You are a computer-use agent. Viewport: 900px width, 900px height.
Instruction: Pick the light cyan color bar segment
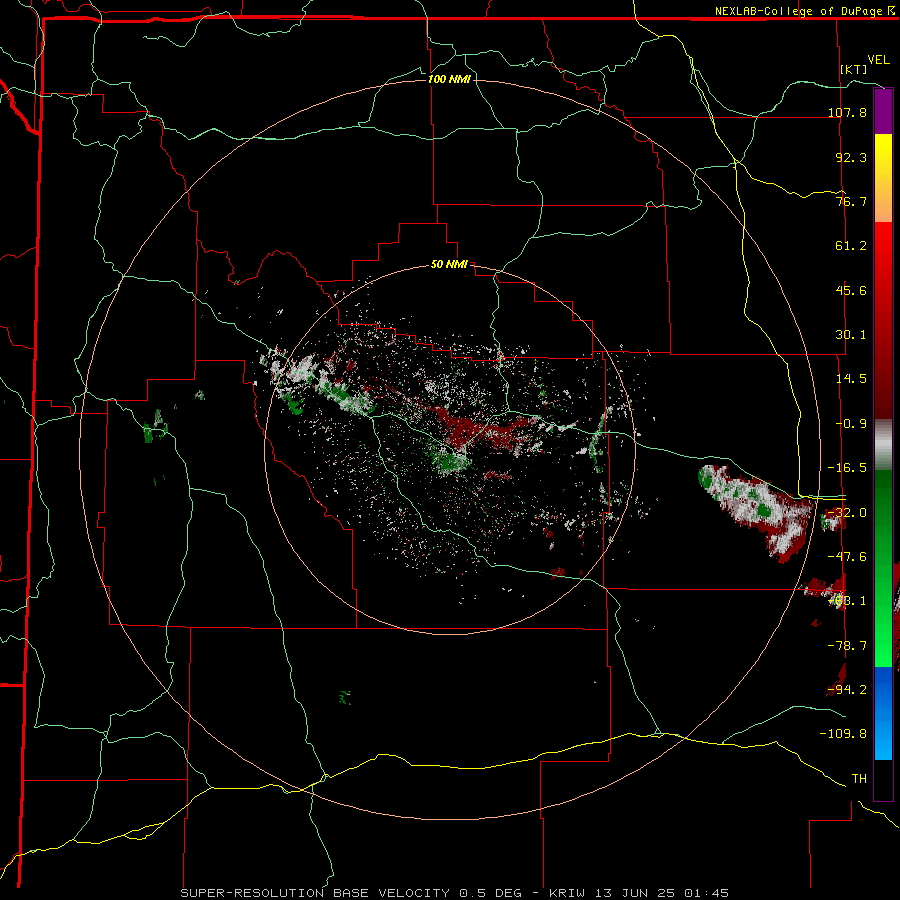click(x=883, y=743)
